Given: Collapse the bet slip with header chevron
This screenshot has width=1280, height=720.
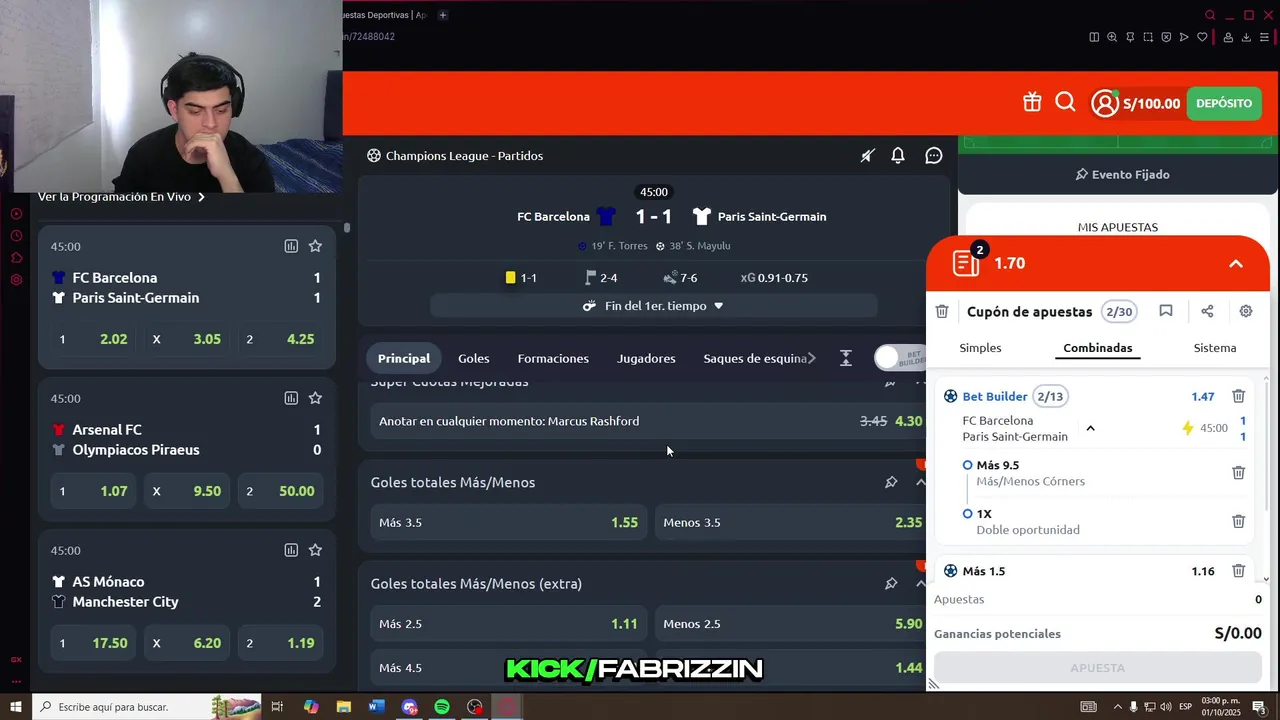Looking at the screenshot, I should (1236, 264).
